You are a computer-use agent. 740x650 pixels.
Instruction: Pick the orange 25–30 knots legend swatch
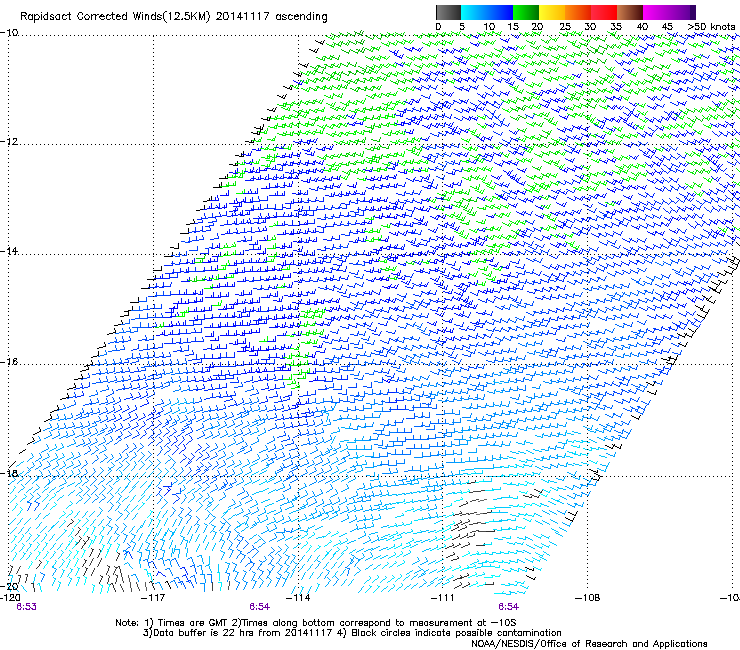pos(578,12)
